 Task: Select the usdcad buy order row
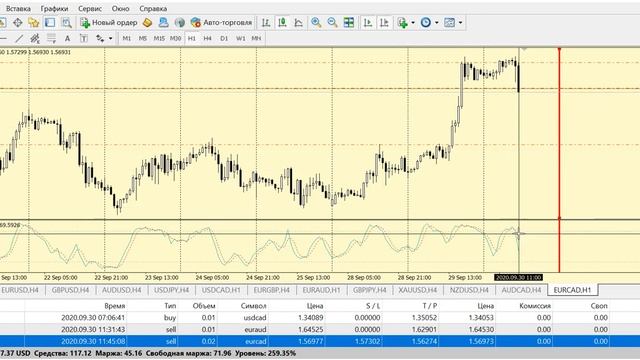tap(320, 318)
